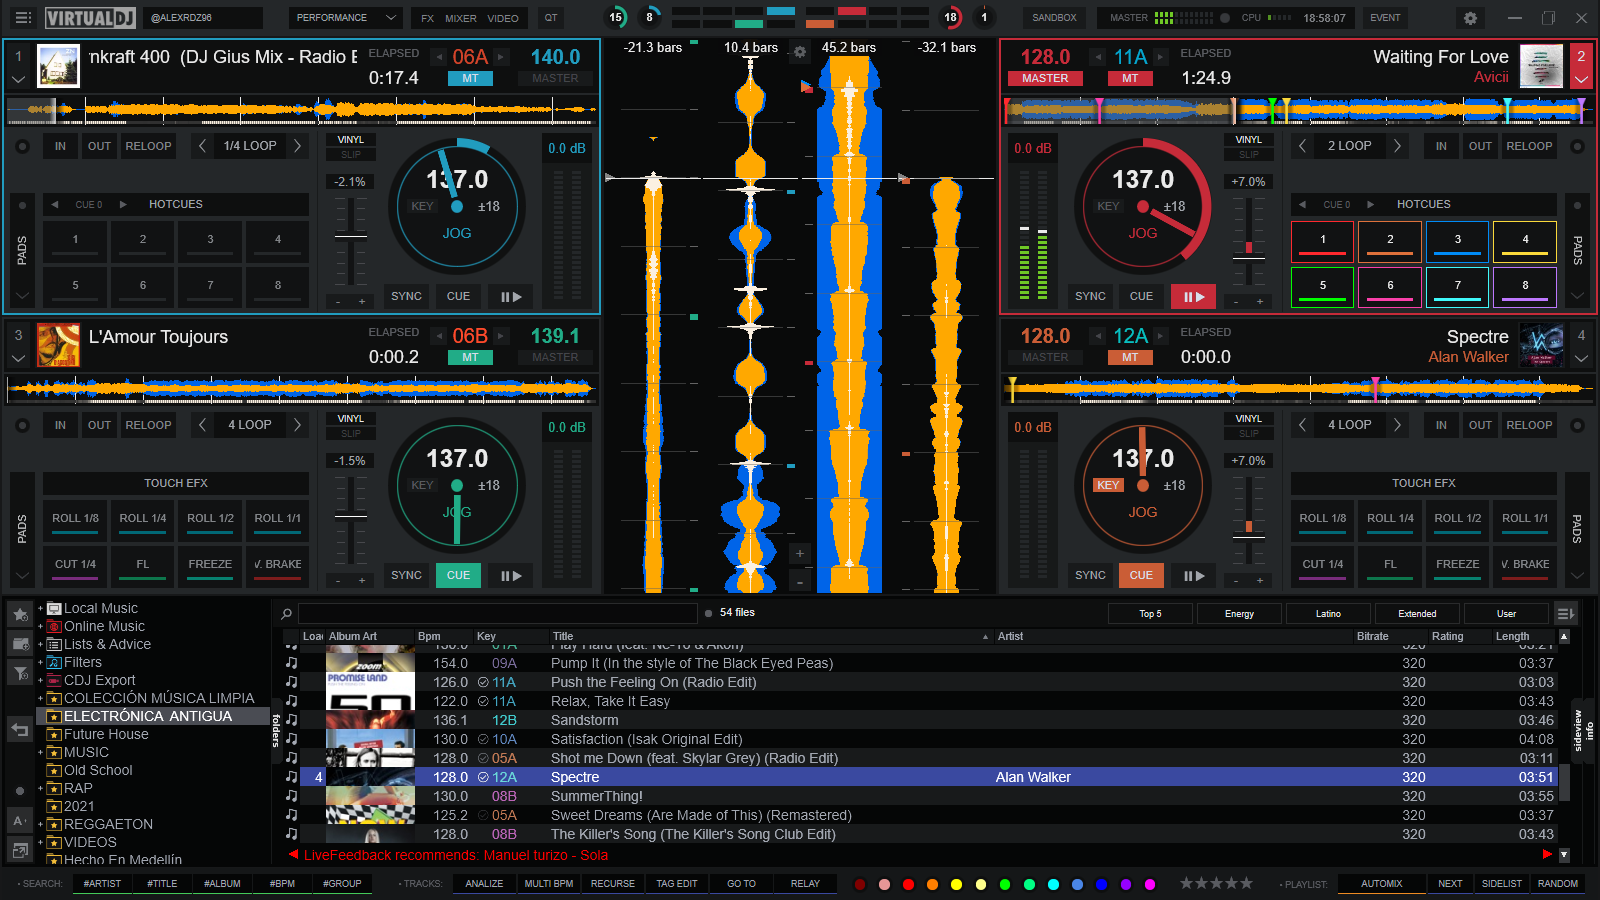The width and height of the screenshot is (1600, 900).
Task: Click the filter funnel icon in sidebar
Action: [20, 673]
